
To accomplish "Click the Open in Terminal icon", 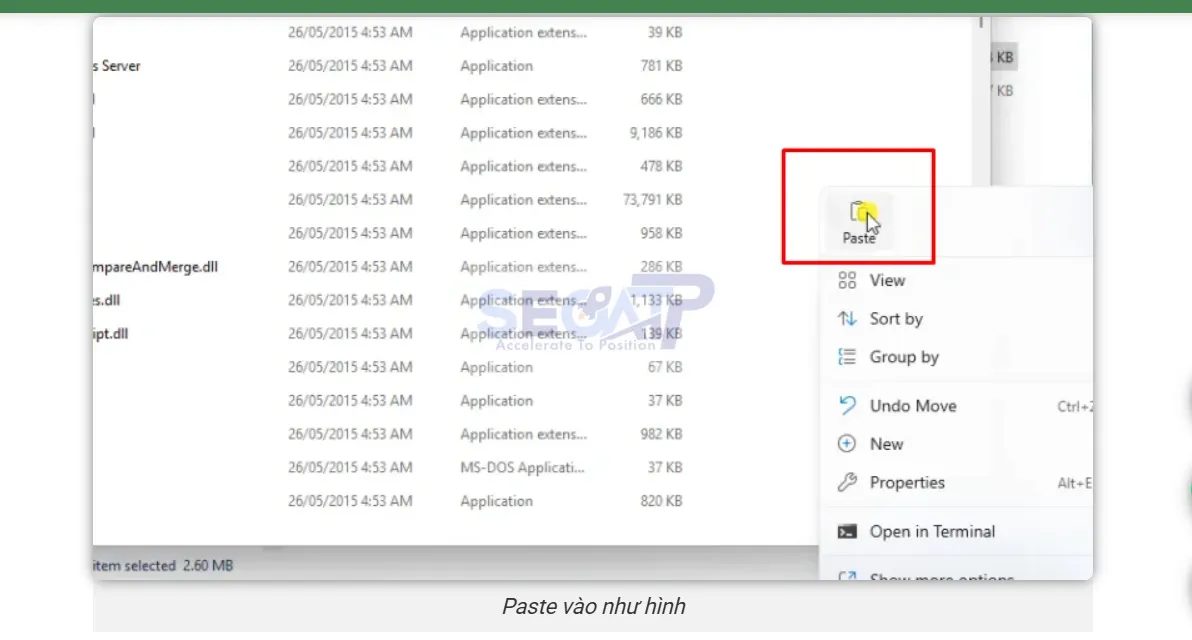I will tap(847, 531).
